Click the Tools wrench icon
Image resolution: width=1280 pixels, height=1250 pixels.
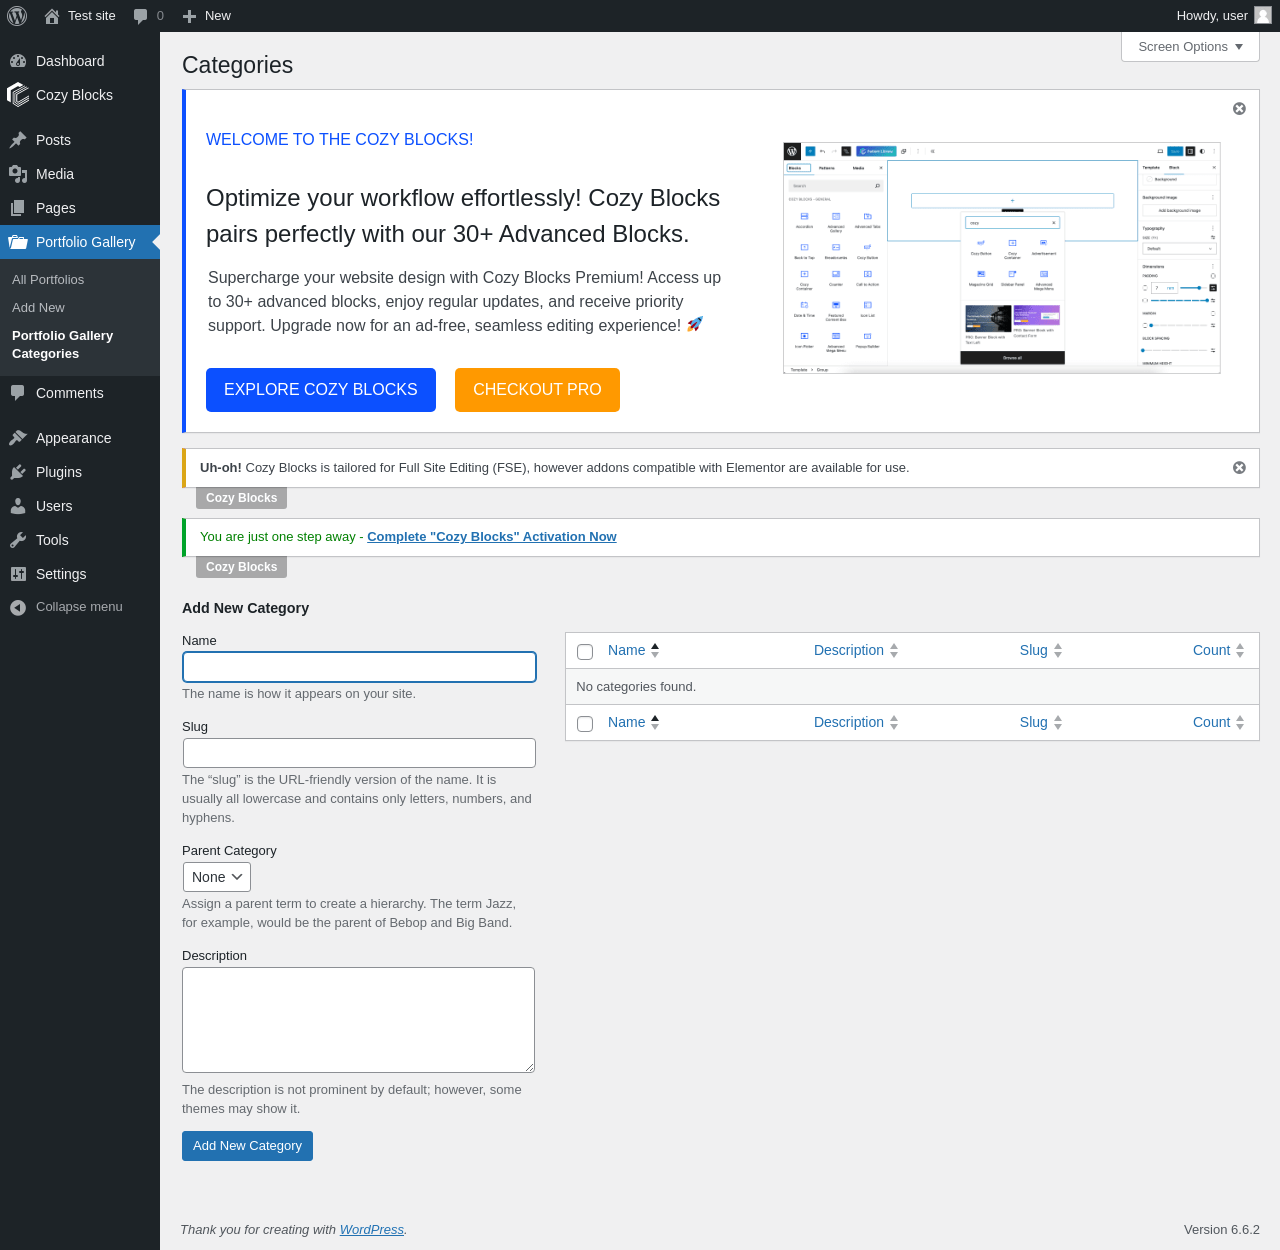tap(18, 540)
